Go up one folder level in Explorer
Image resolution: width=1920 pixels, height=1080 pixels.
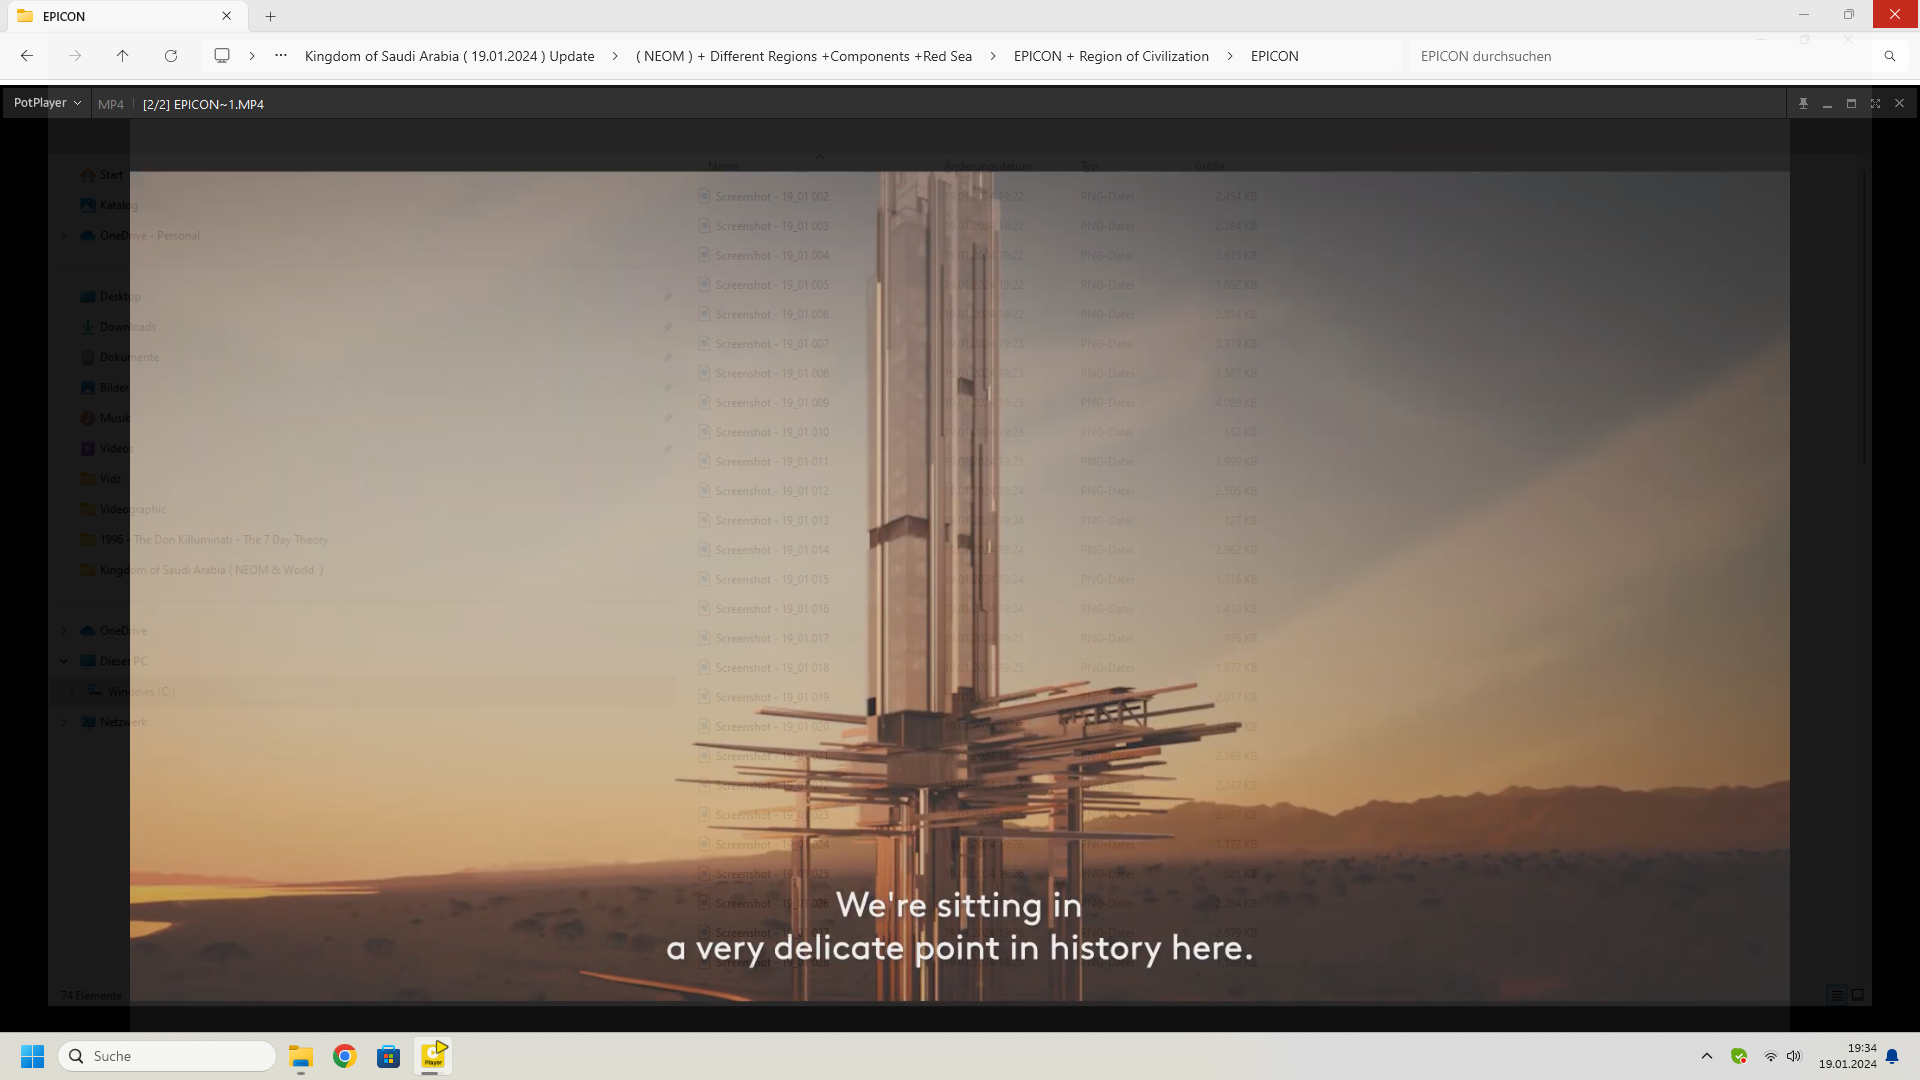pyautogui.click(x=123, y=56)
